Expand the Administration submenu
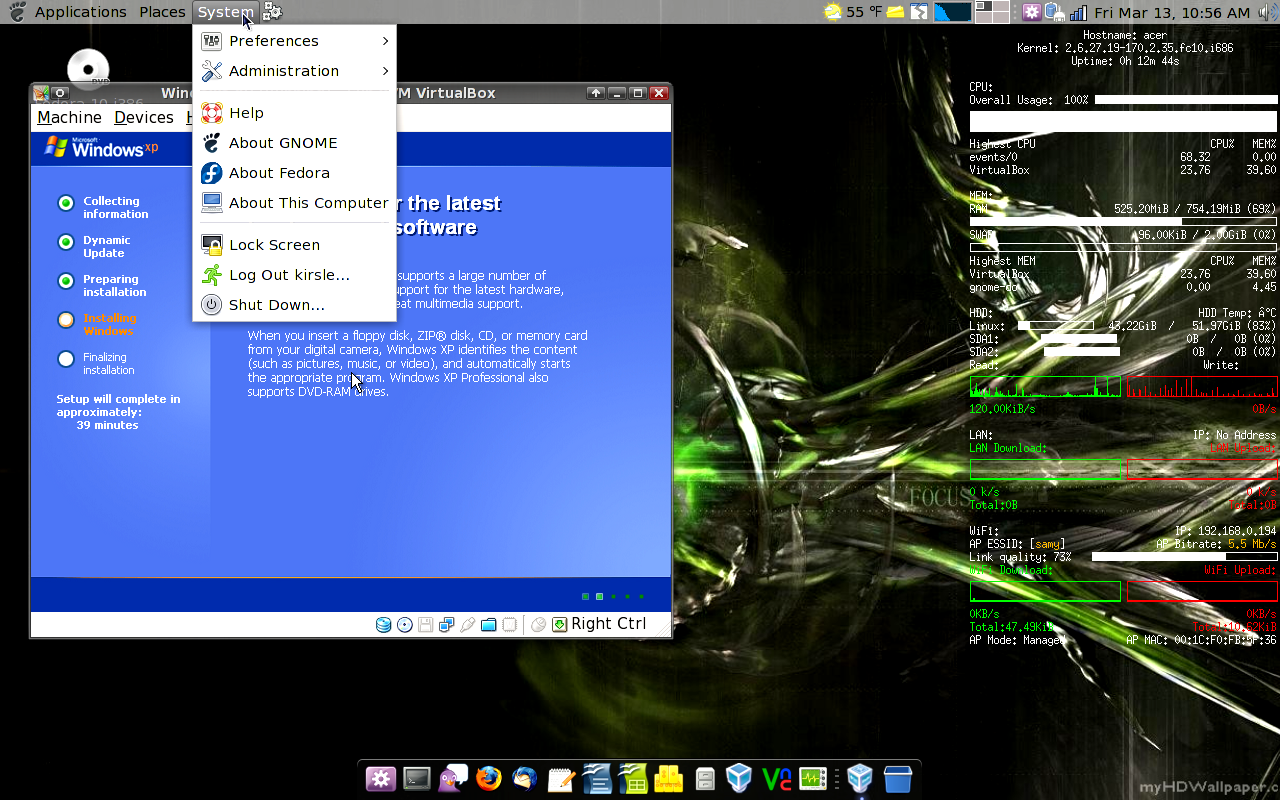Viewport: 1280px width, 800px height. (295, 71)
